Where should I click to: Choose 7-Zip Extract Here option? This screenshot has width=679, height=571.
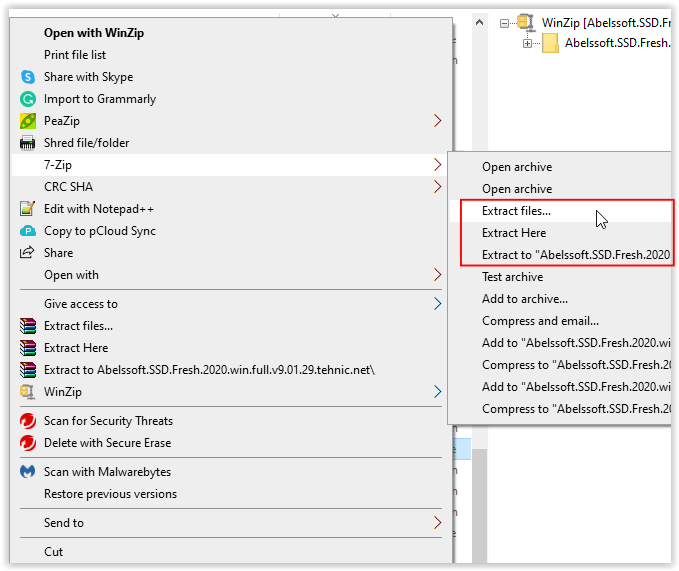514,233
